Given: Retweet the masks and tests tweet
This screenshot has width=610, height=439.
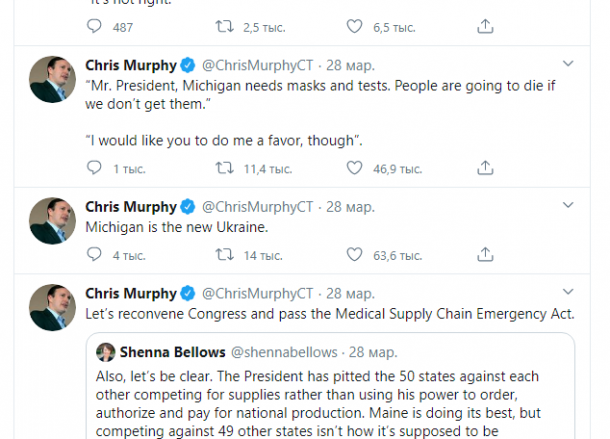Looking at the screenshot, I should (x=224, y=167).
